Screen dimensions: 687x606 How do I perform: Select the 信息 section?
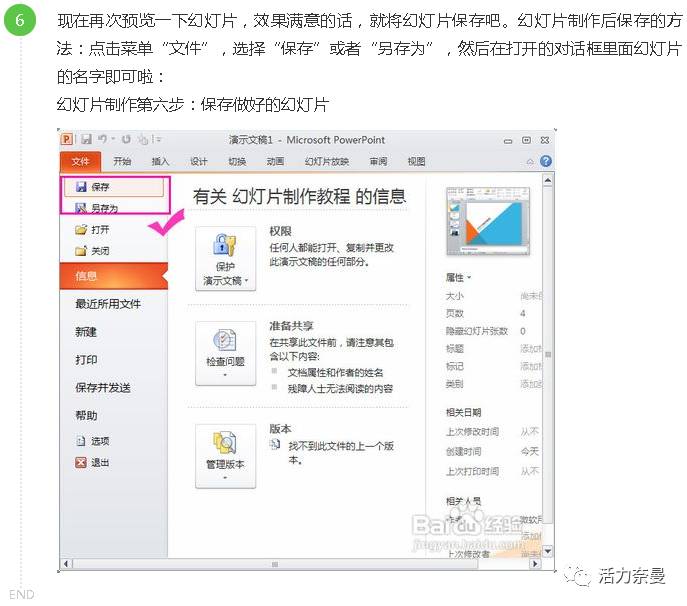click(113, 276)
